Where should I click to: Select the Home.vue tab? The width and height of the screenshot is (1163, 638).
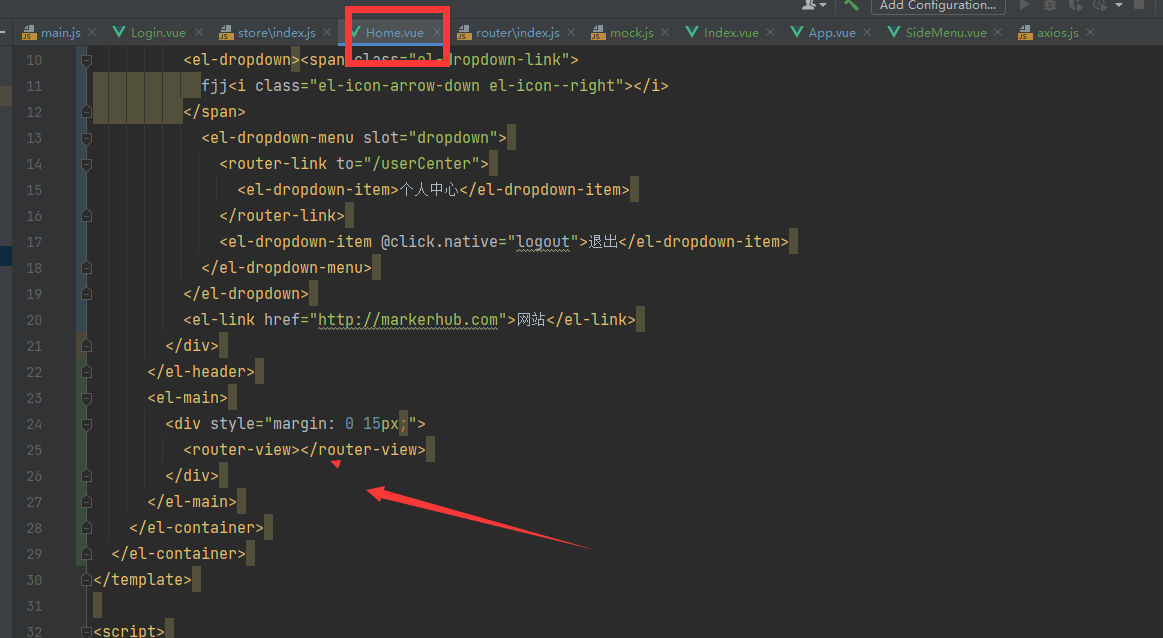coord(395,33)
